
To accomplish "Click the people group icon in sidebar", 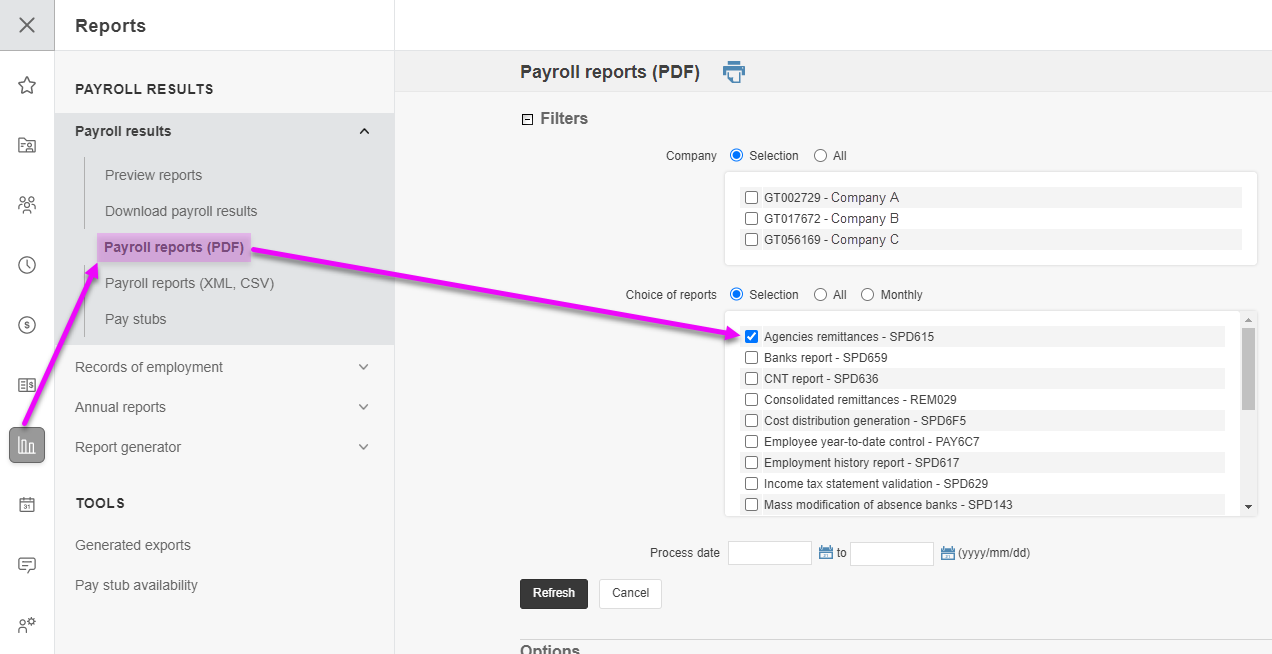I will 27,205.
